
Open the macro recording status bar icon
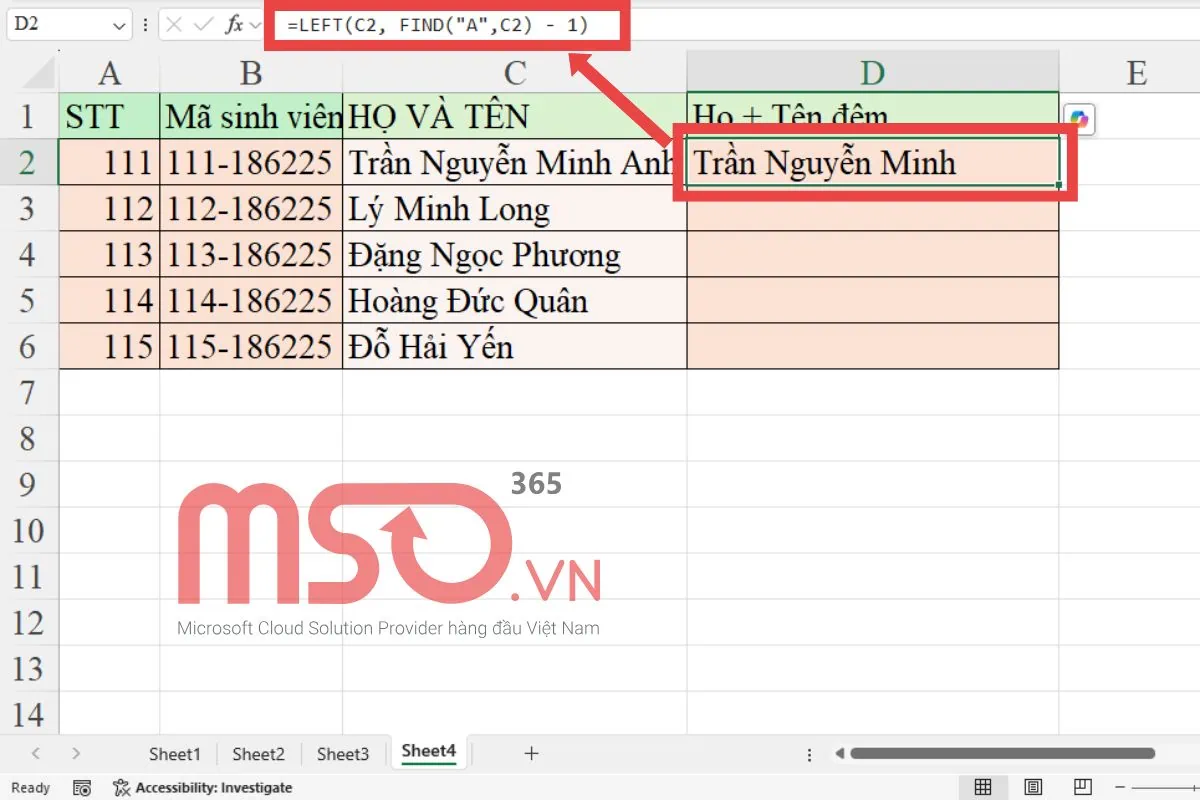pyautogui.click(x=83, y=788)
